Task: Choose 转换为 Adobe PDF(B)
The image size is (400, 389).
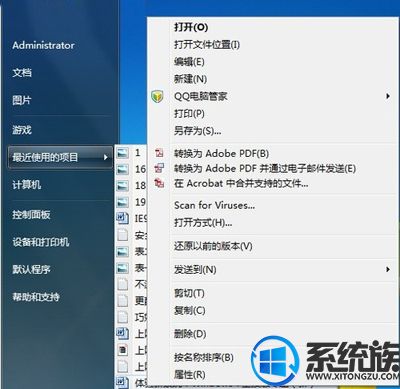Action: [x=221, y=153]
